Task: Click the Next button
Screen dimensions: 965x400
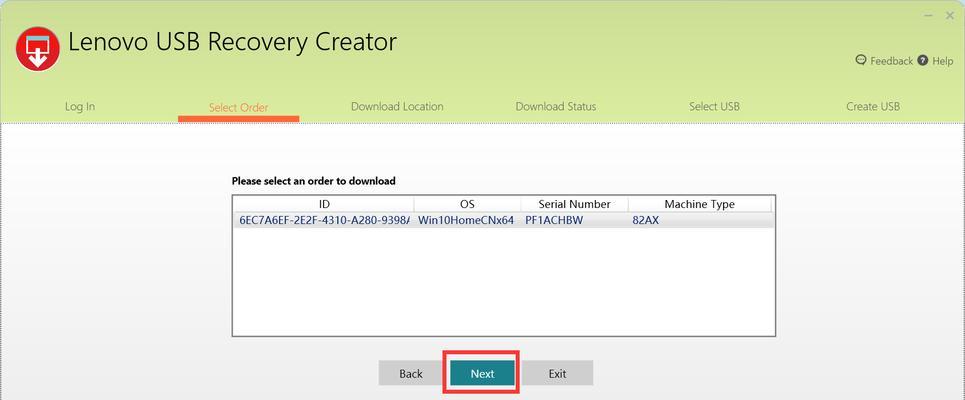Action: pyautogui.click(x=482, y=374)
